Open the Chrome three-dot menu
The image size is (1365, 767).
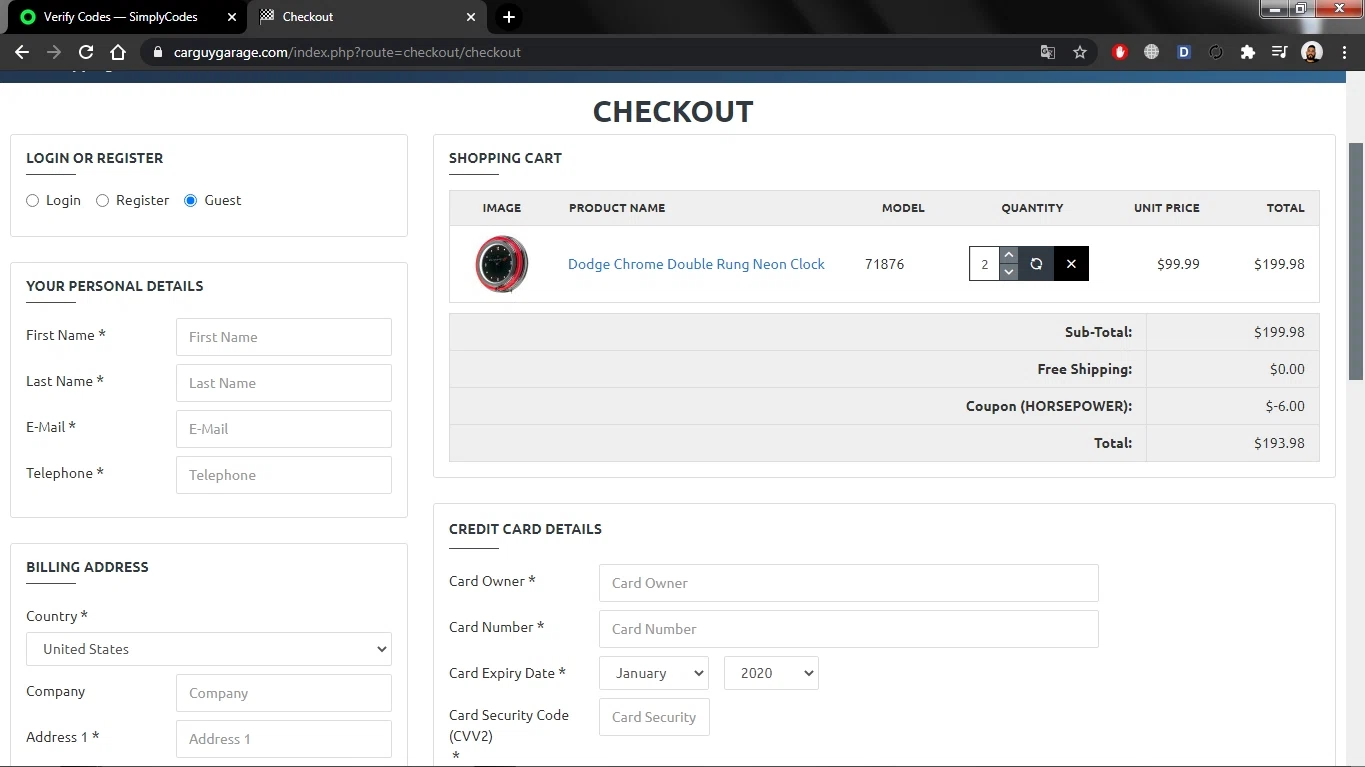(1344, 52)
